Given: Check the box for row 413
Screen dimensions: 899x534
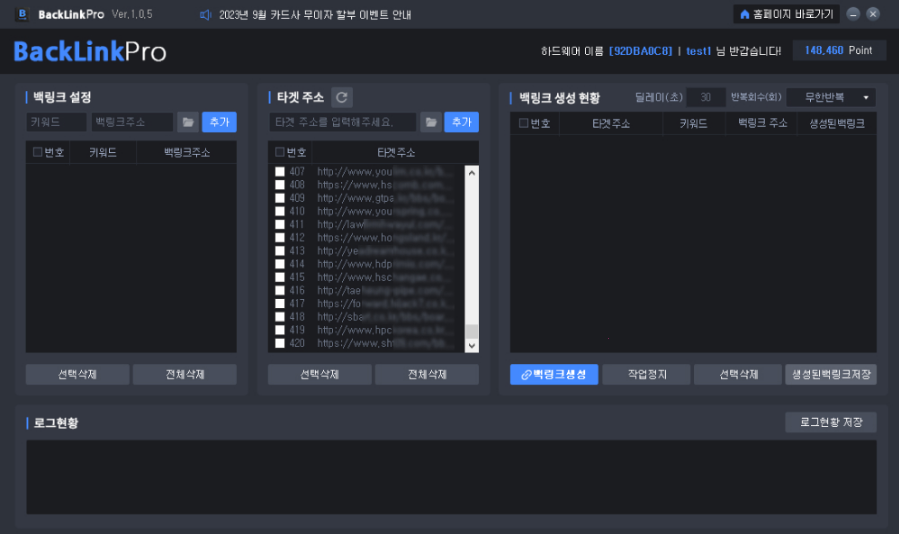Looking at the screenshot, I should click(x=280, y=251).
